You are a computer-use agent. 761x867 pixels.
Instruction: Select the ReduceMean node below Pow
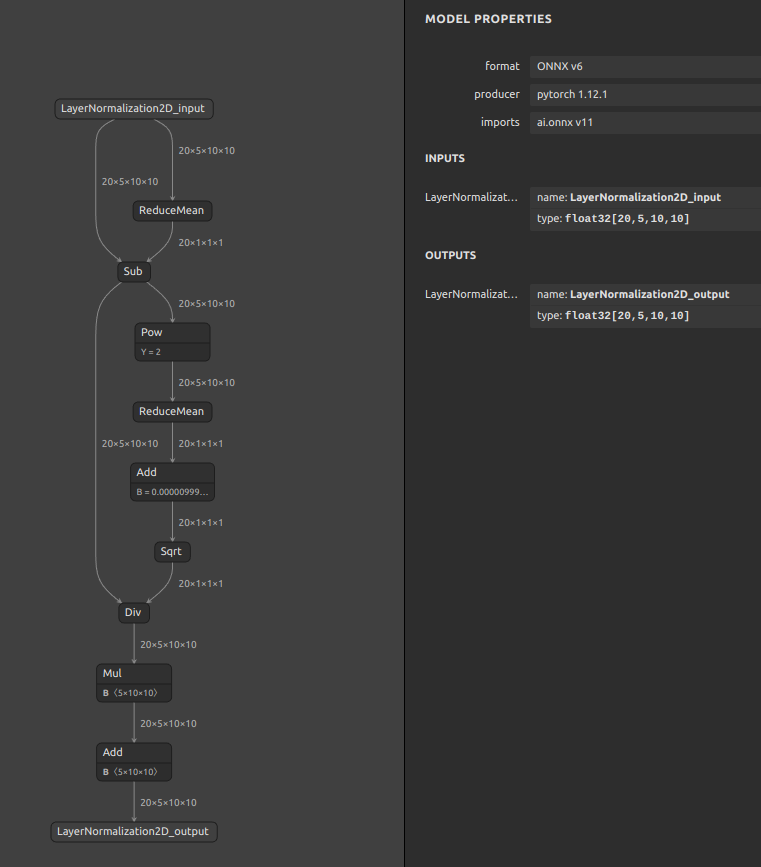click(173, 411)
